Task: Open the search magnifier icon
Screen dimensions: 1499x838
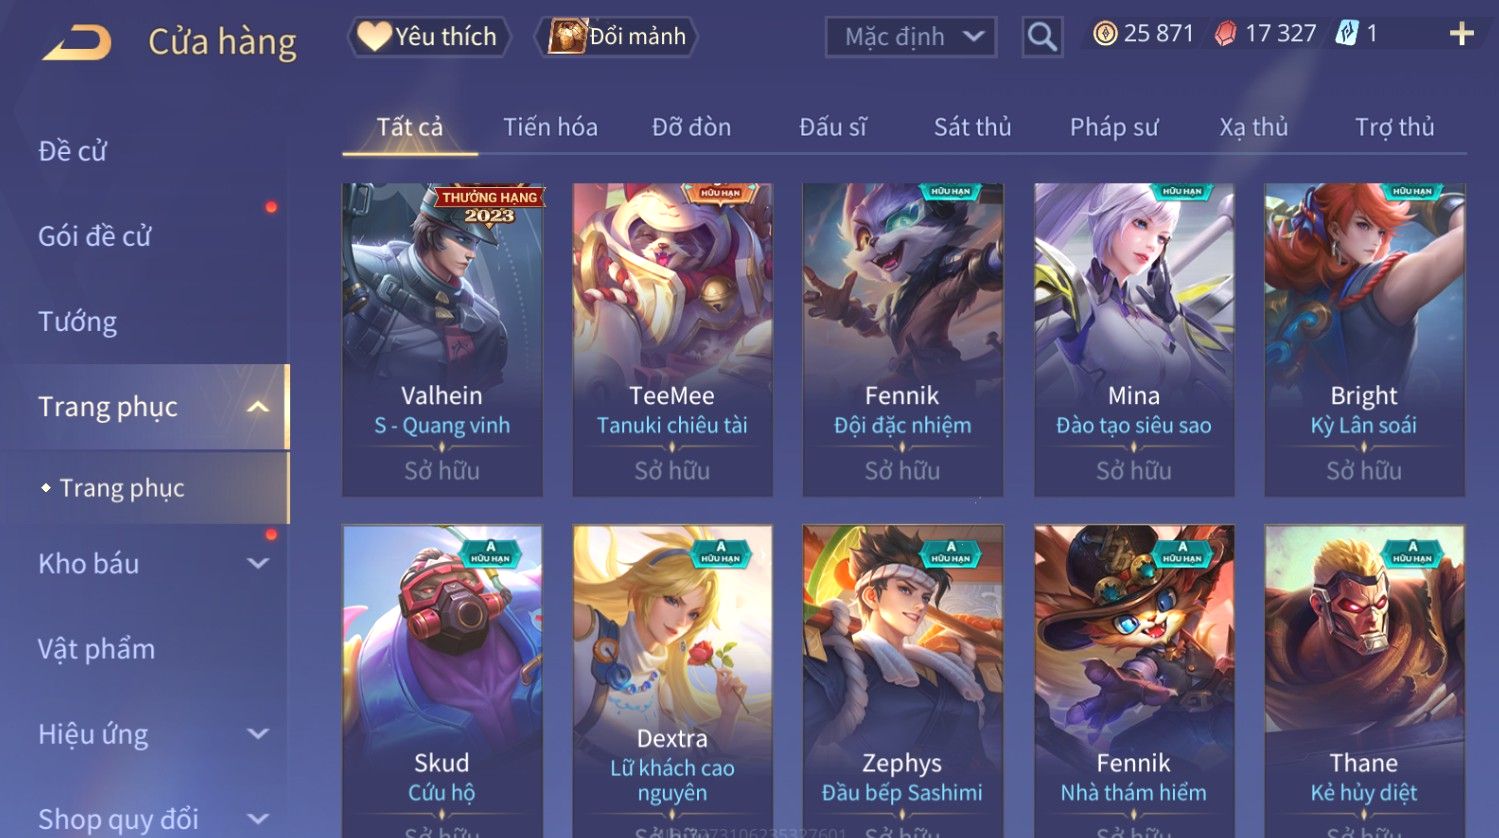Action: pyautogui.click(x=1042, y=37)
